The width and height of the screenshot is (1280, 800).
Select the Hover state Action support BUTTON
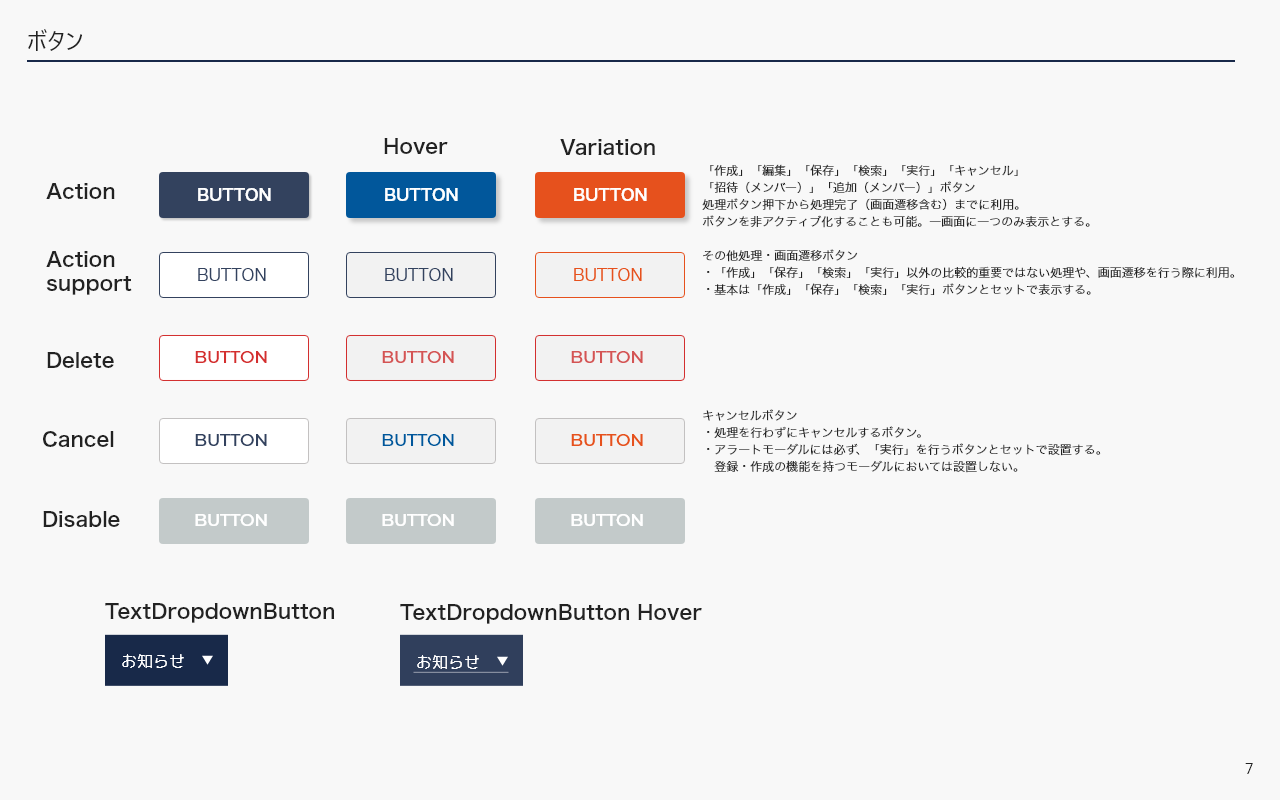tap(421, 275)
